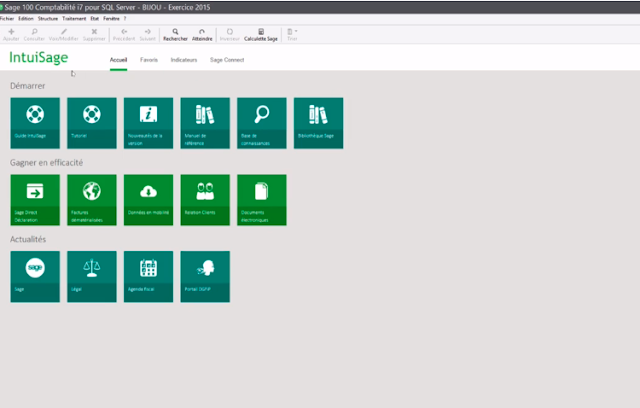Go to Suivant with toolbar arrow
The width and height of the screenshot is (640, 408).
[147, 35]
